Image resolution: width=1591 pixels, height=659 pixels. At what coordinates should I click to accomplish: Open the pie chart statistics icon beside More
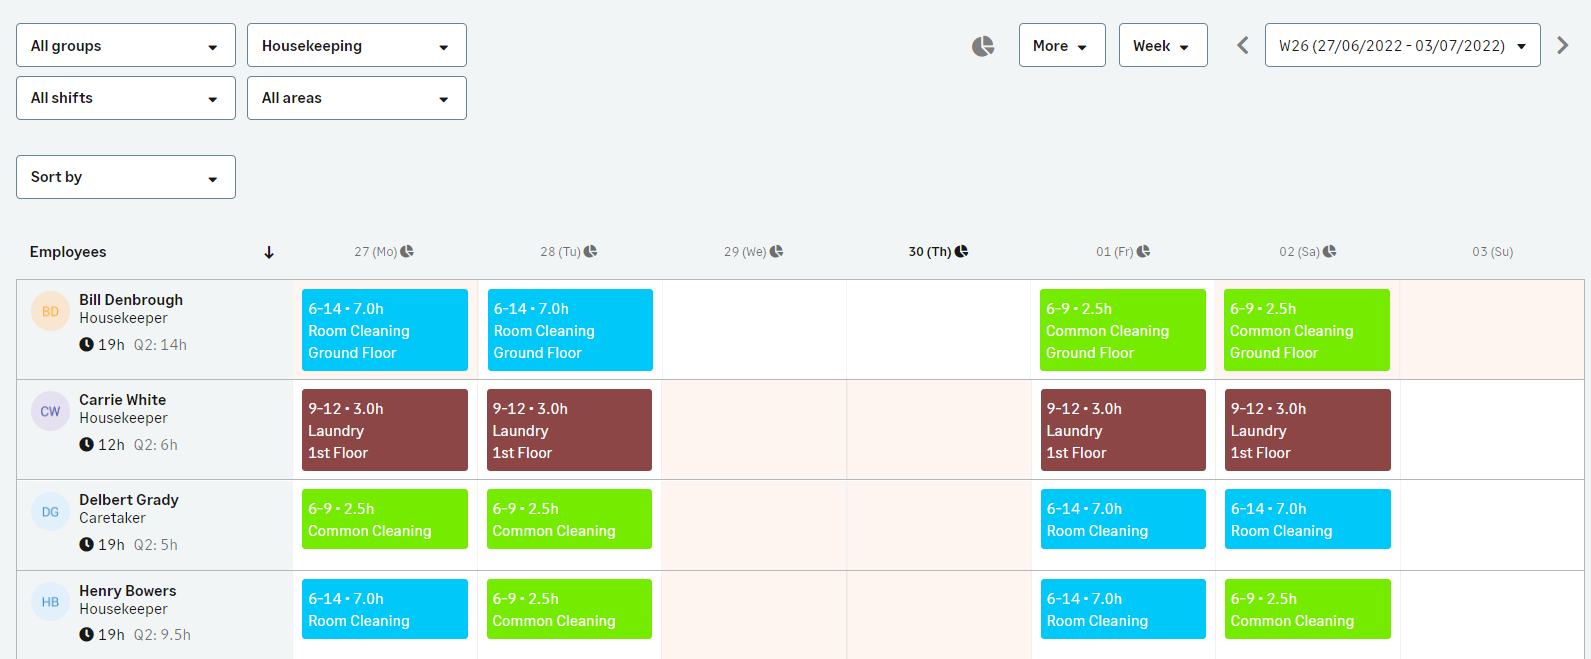tap(983, 46)
